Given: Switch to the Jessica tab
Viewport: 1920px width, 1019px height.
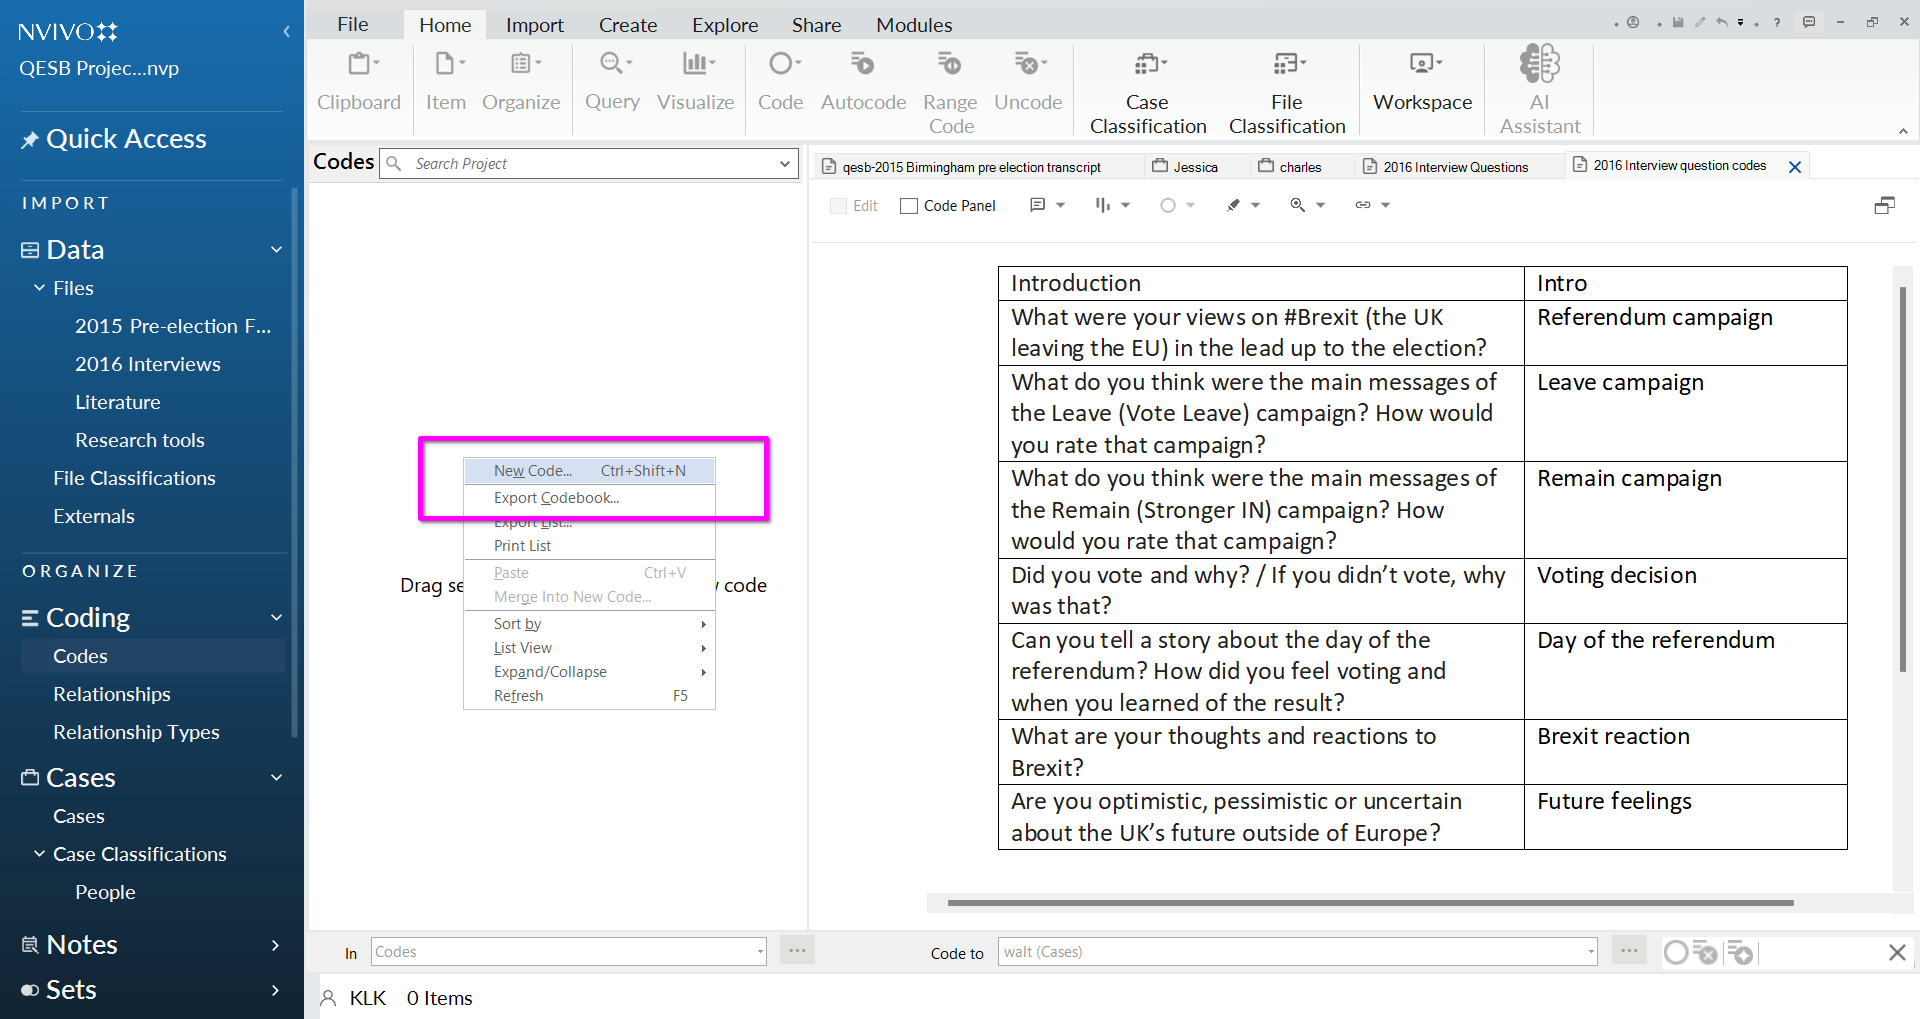Looking at the screenshot, I should pos(1195,167).
